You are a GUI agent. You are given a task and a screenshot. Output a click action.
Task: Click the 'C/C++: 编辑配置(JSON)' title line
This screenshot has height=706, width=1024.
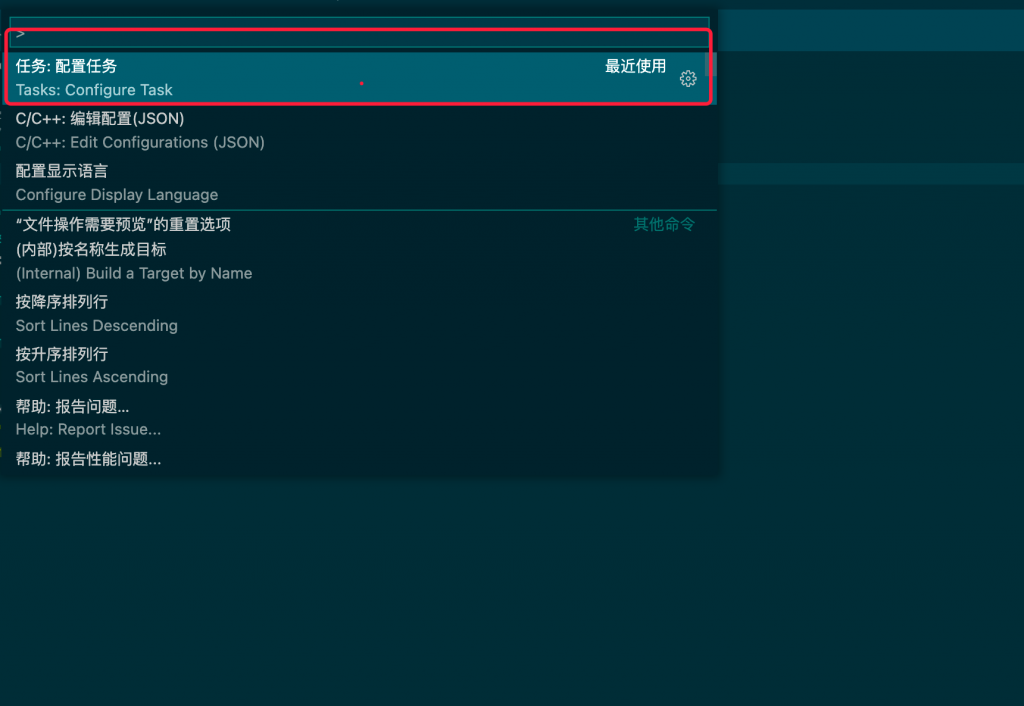coord(100,119)
